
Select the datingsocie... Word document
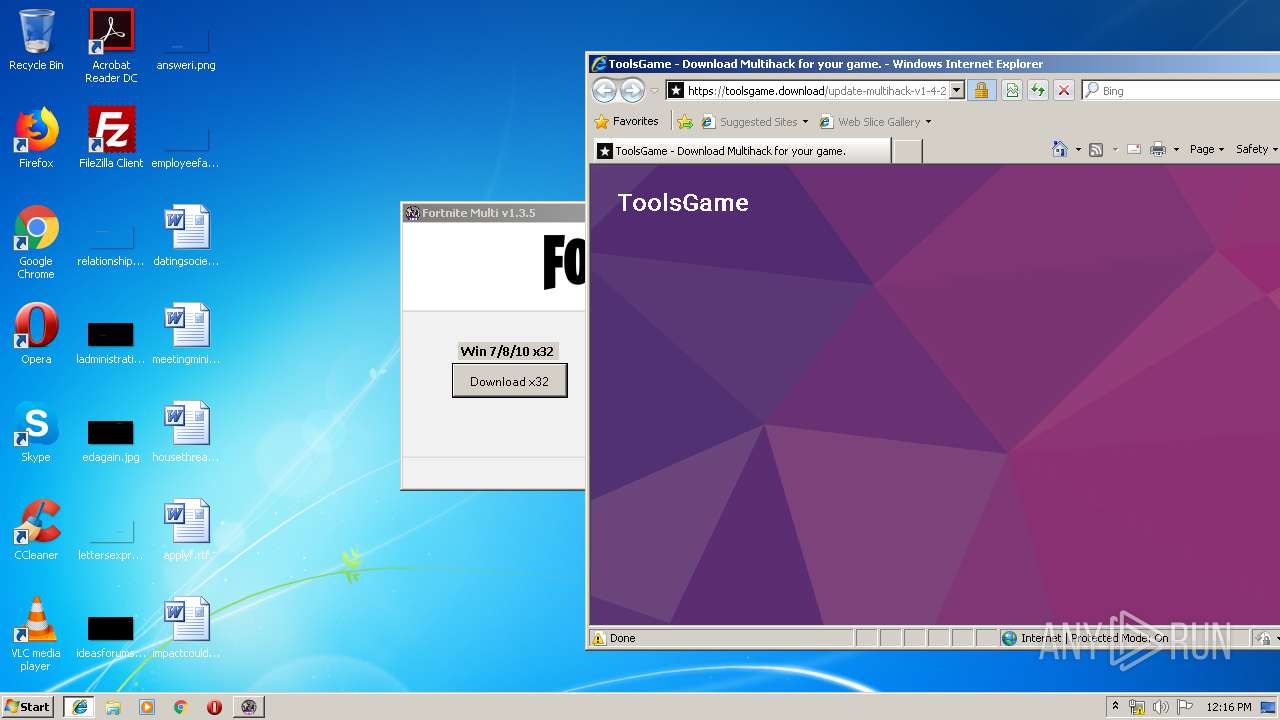(186, 236)
